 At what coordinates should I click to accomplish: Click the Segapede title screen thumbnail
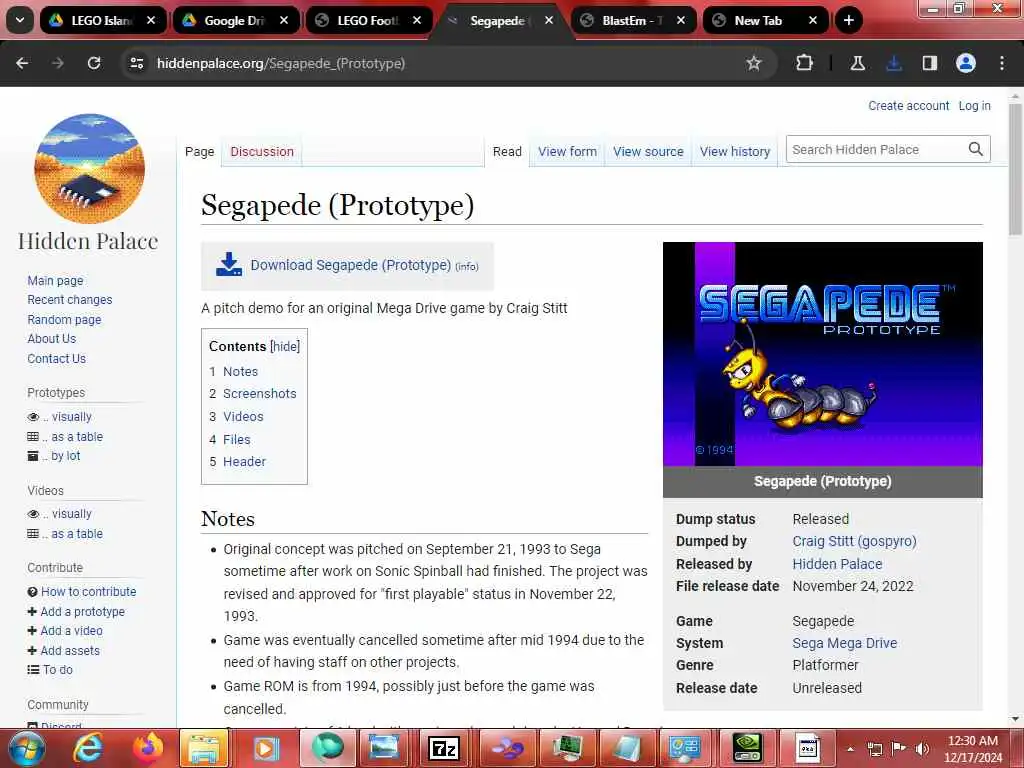(822, 354)
